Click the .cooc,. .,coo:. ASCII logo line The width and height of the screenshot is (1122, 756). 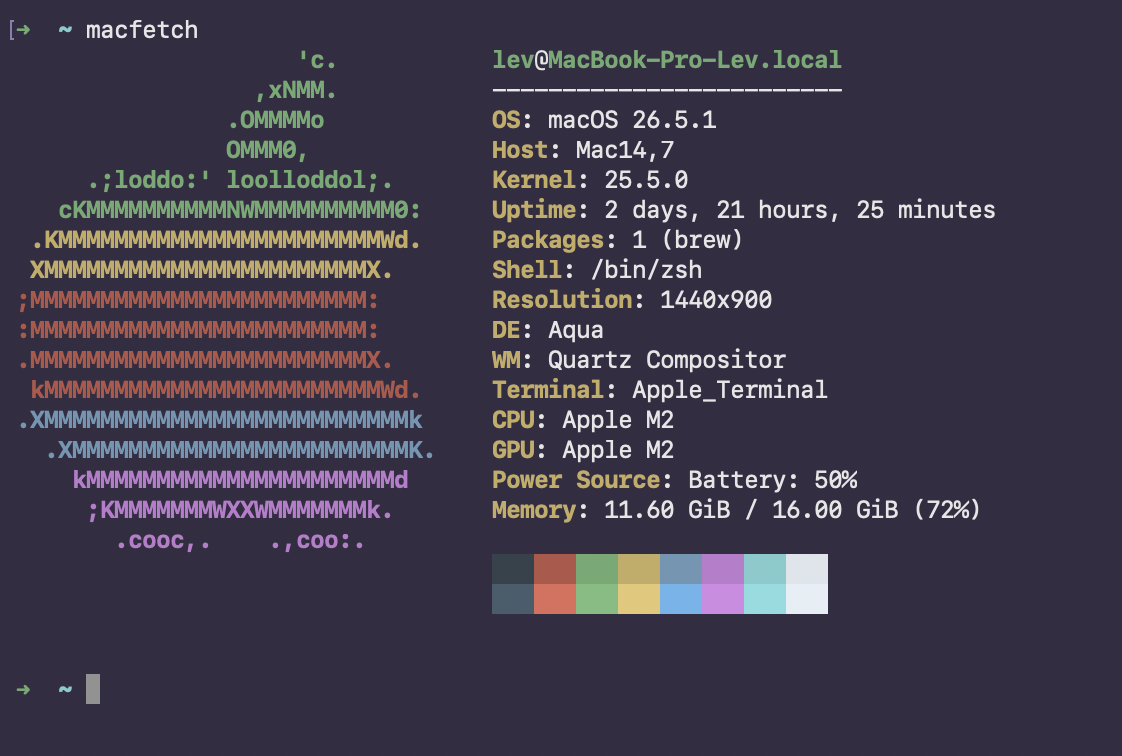click(x=240, y=541)
